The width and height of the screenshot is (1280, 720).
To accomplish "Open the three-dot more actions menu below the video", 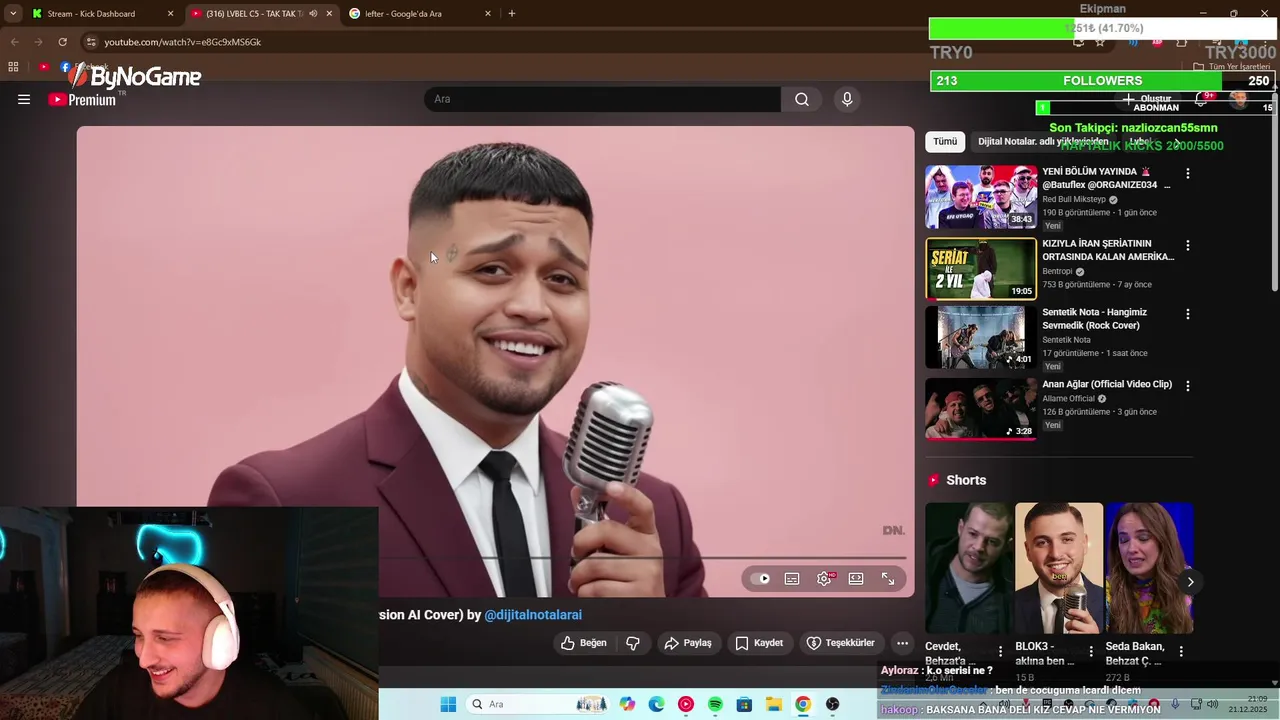I will (902, 643).
